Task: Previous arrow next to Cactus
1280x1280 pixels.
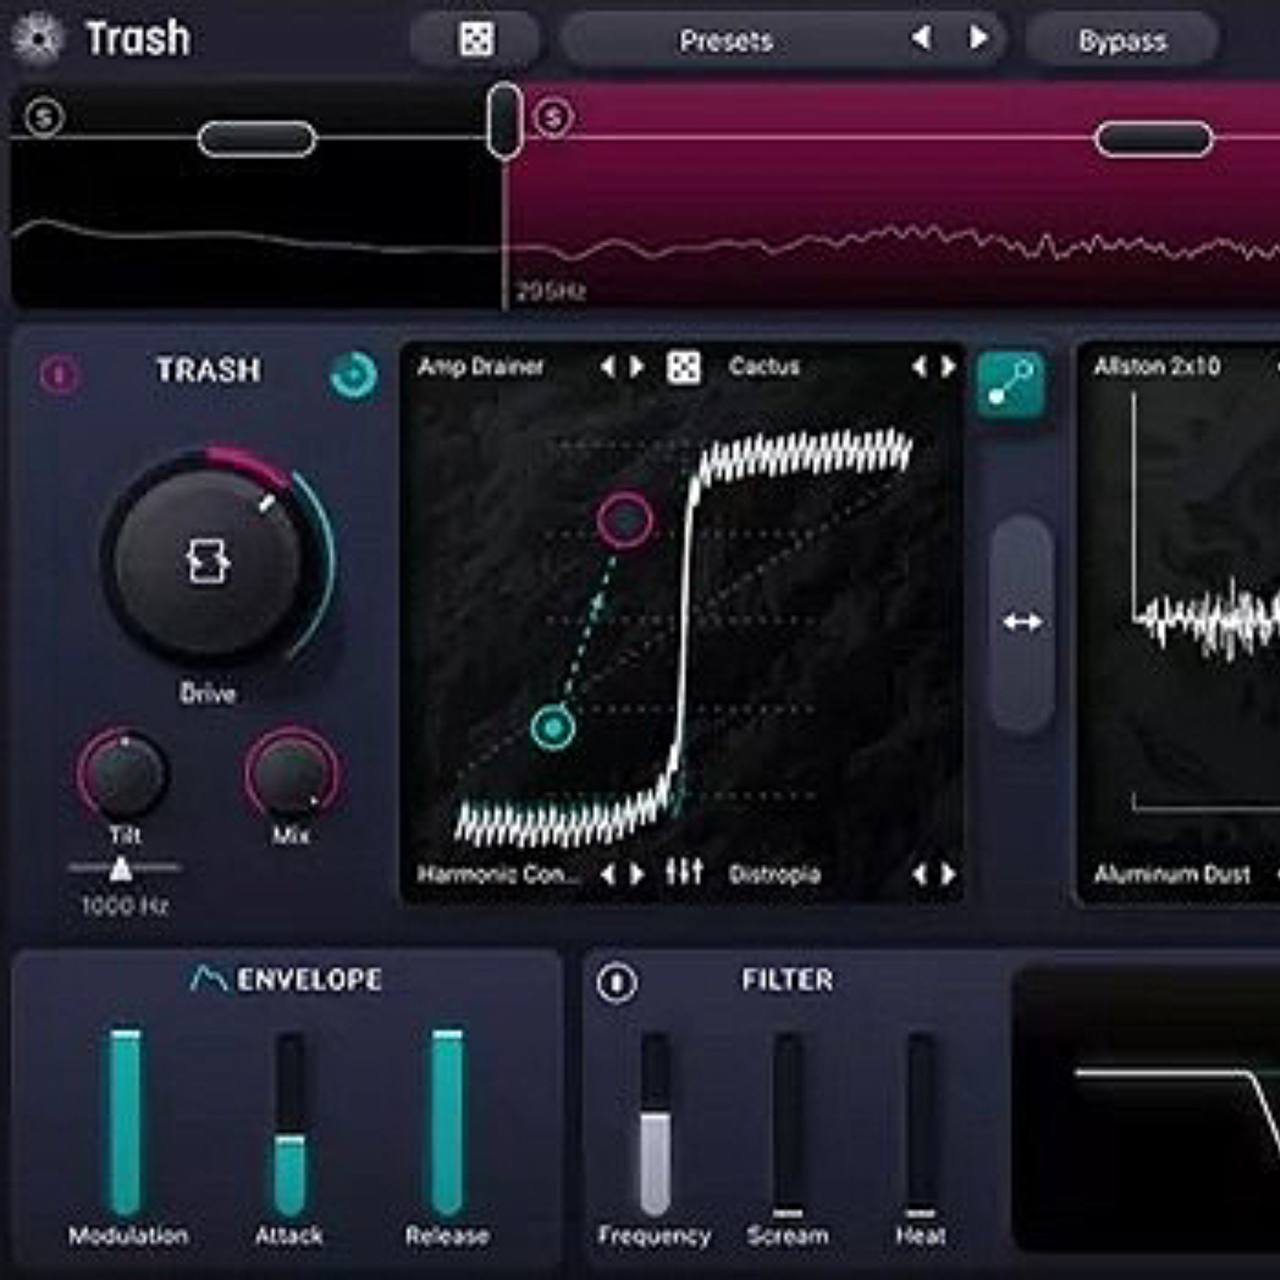Action: coord(919,367)
